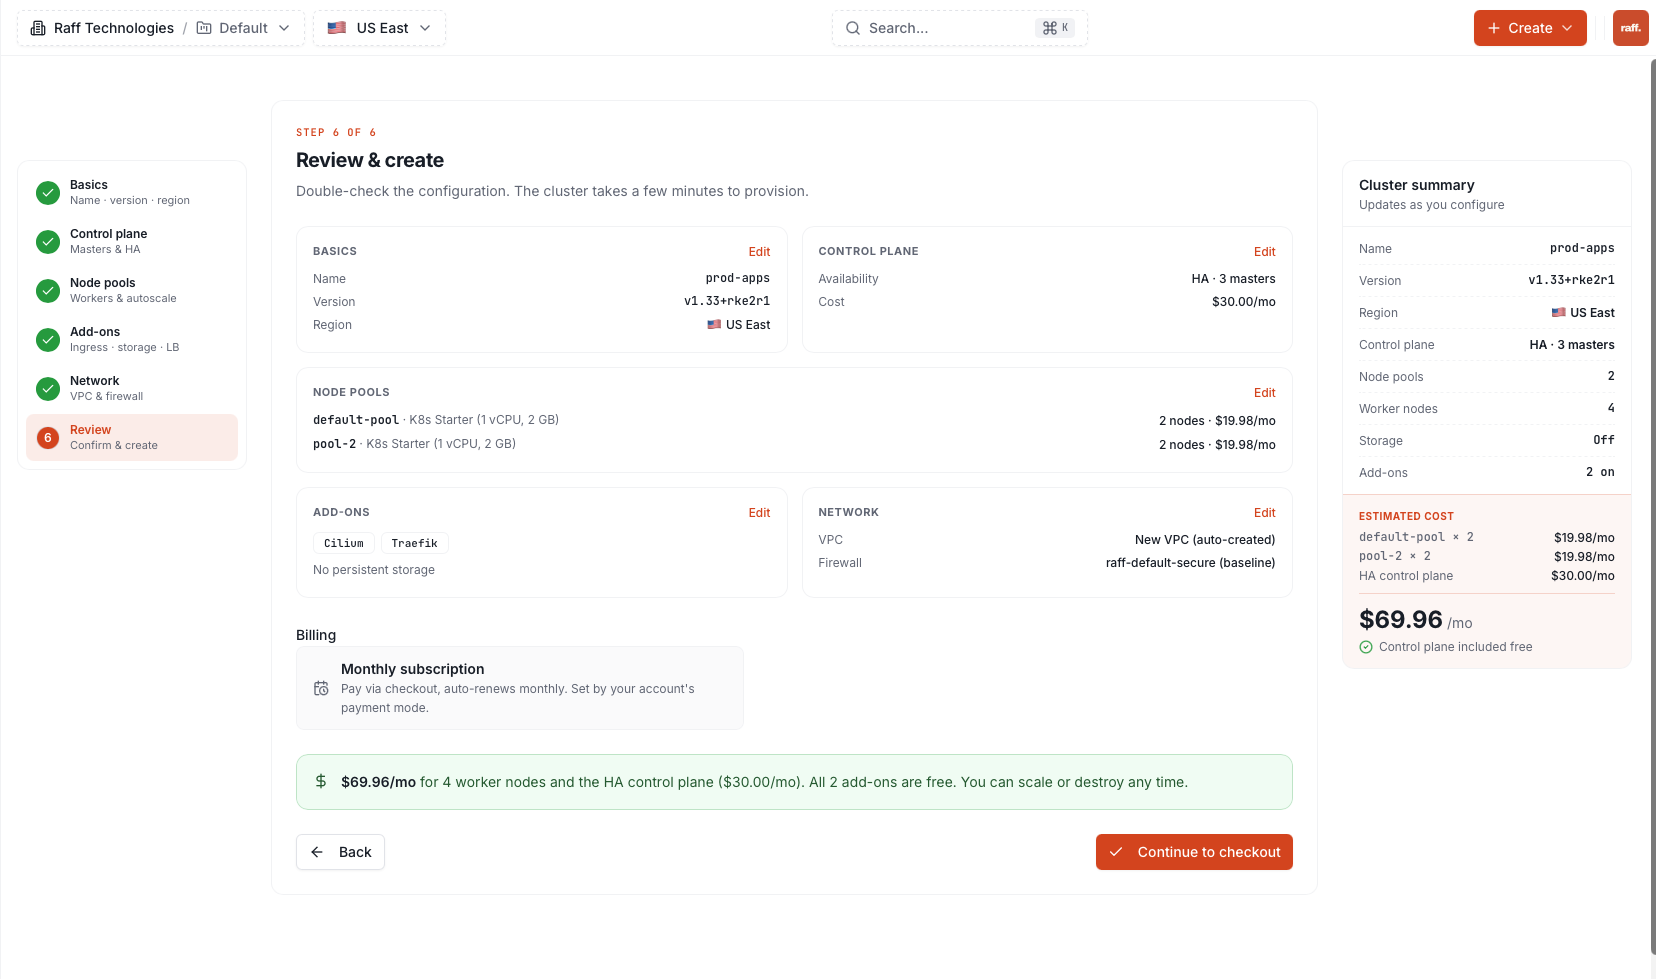Click Continue to checkout
1656x979 pixels.
pyautogui.click(x=1194, y=852)
